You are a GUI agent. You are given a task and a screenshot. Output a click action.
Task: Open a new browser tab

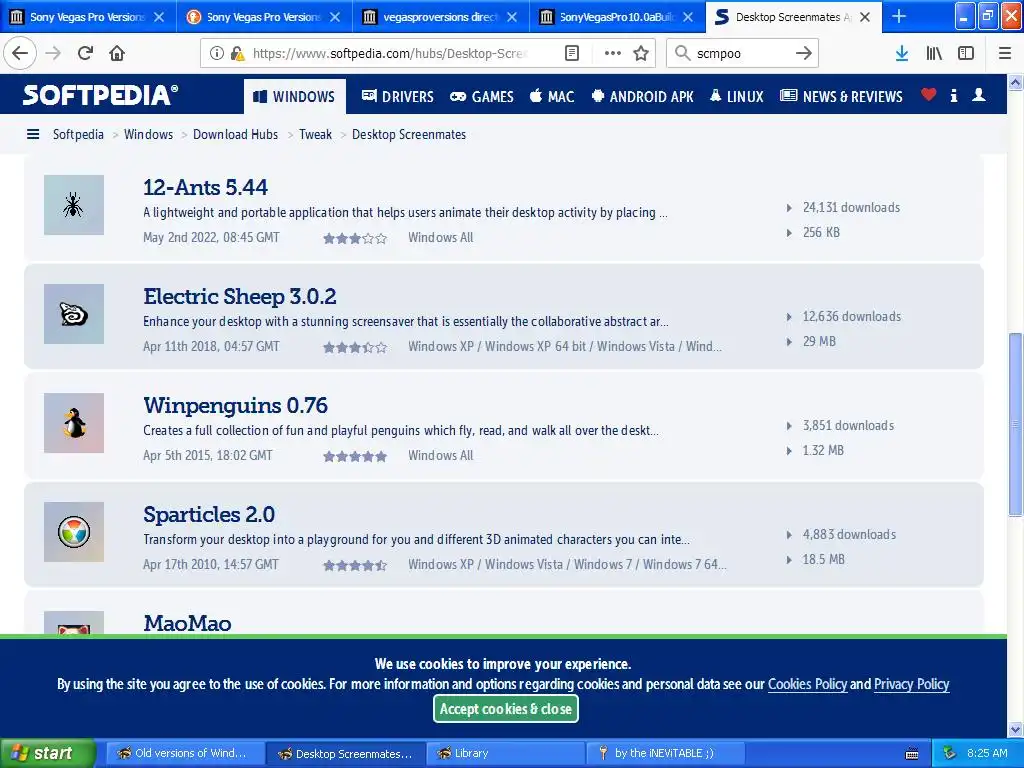pos(899,16)
